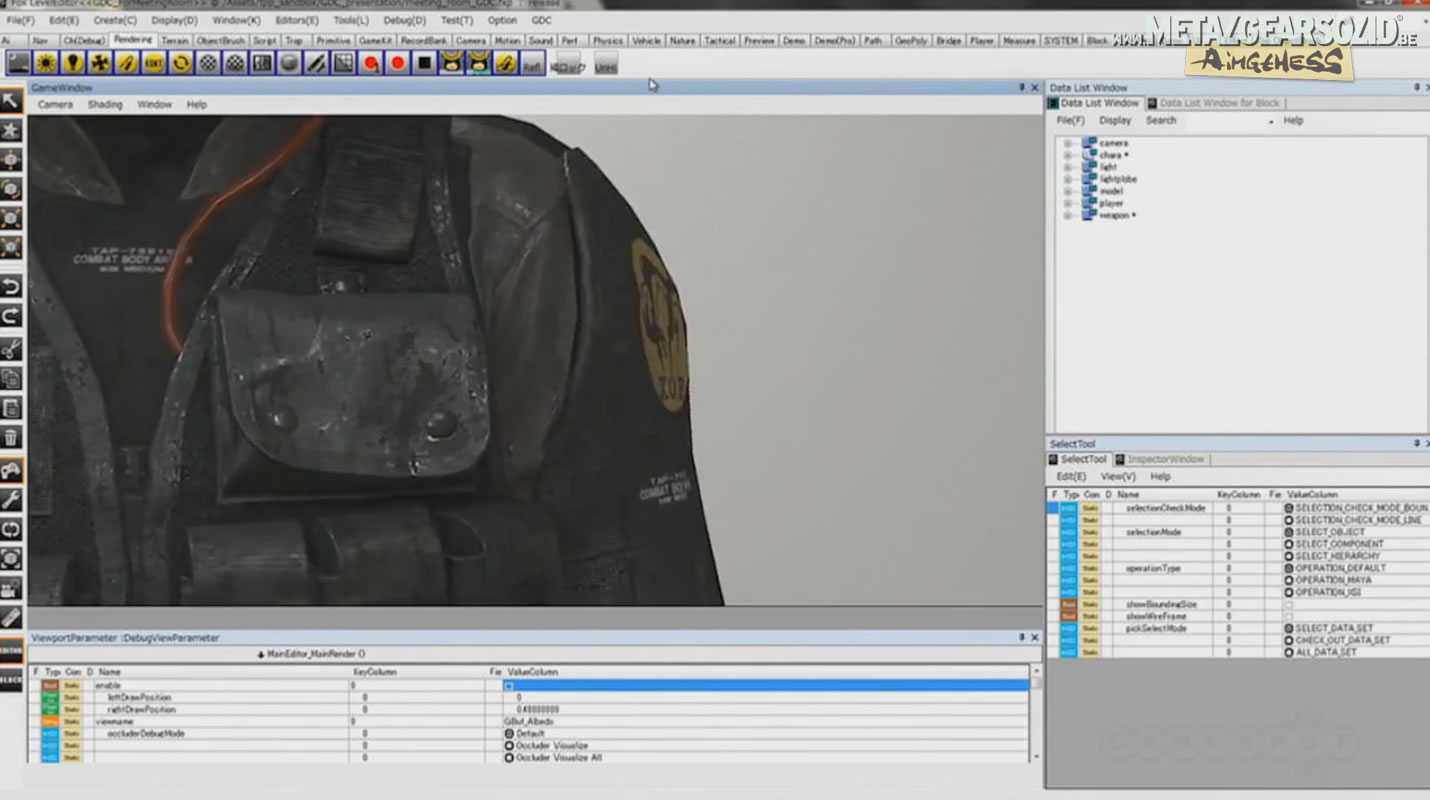Toggle the showBoundingSize checkbox
Screen dimensions: 1430x800
click(1289, 604)
